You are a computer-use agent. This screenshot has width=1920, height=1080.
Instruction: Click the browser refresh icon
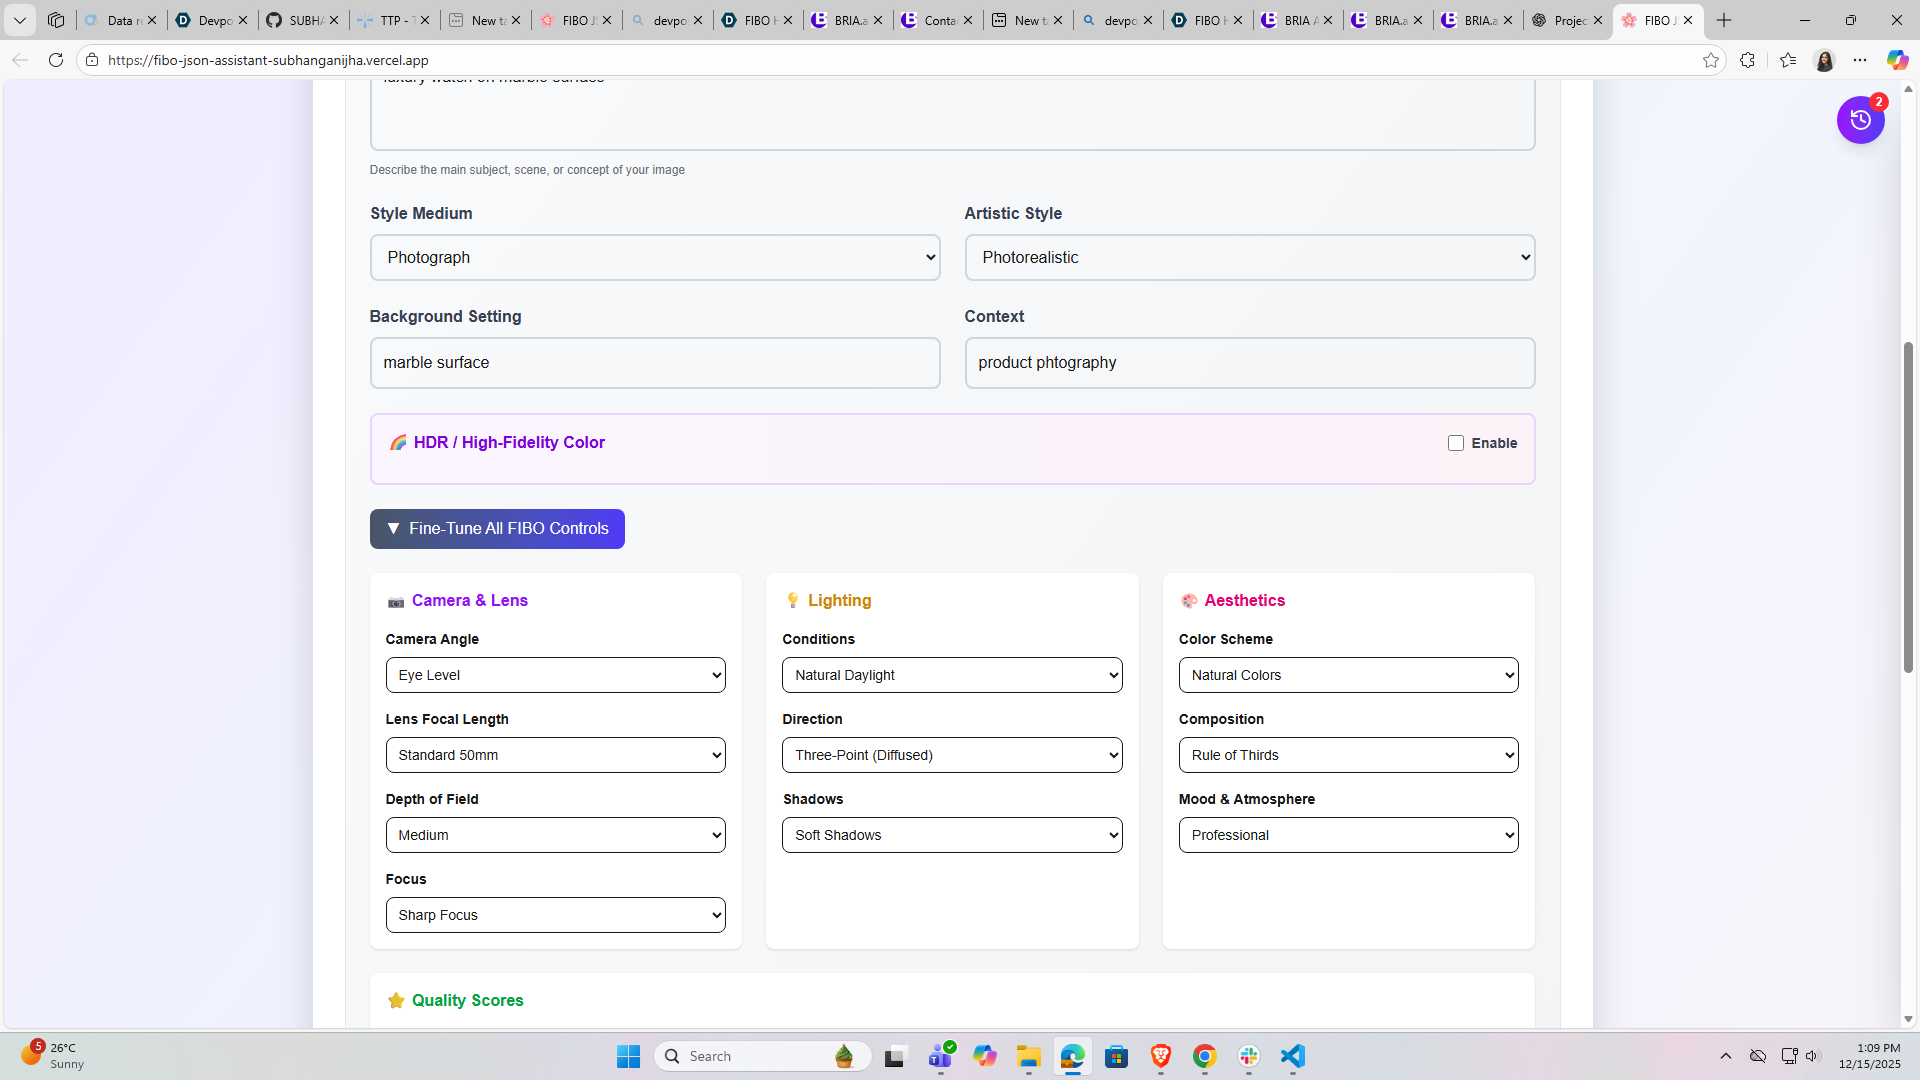56,60
